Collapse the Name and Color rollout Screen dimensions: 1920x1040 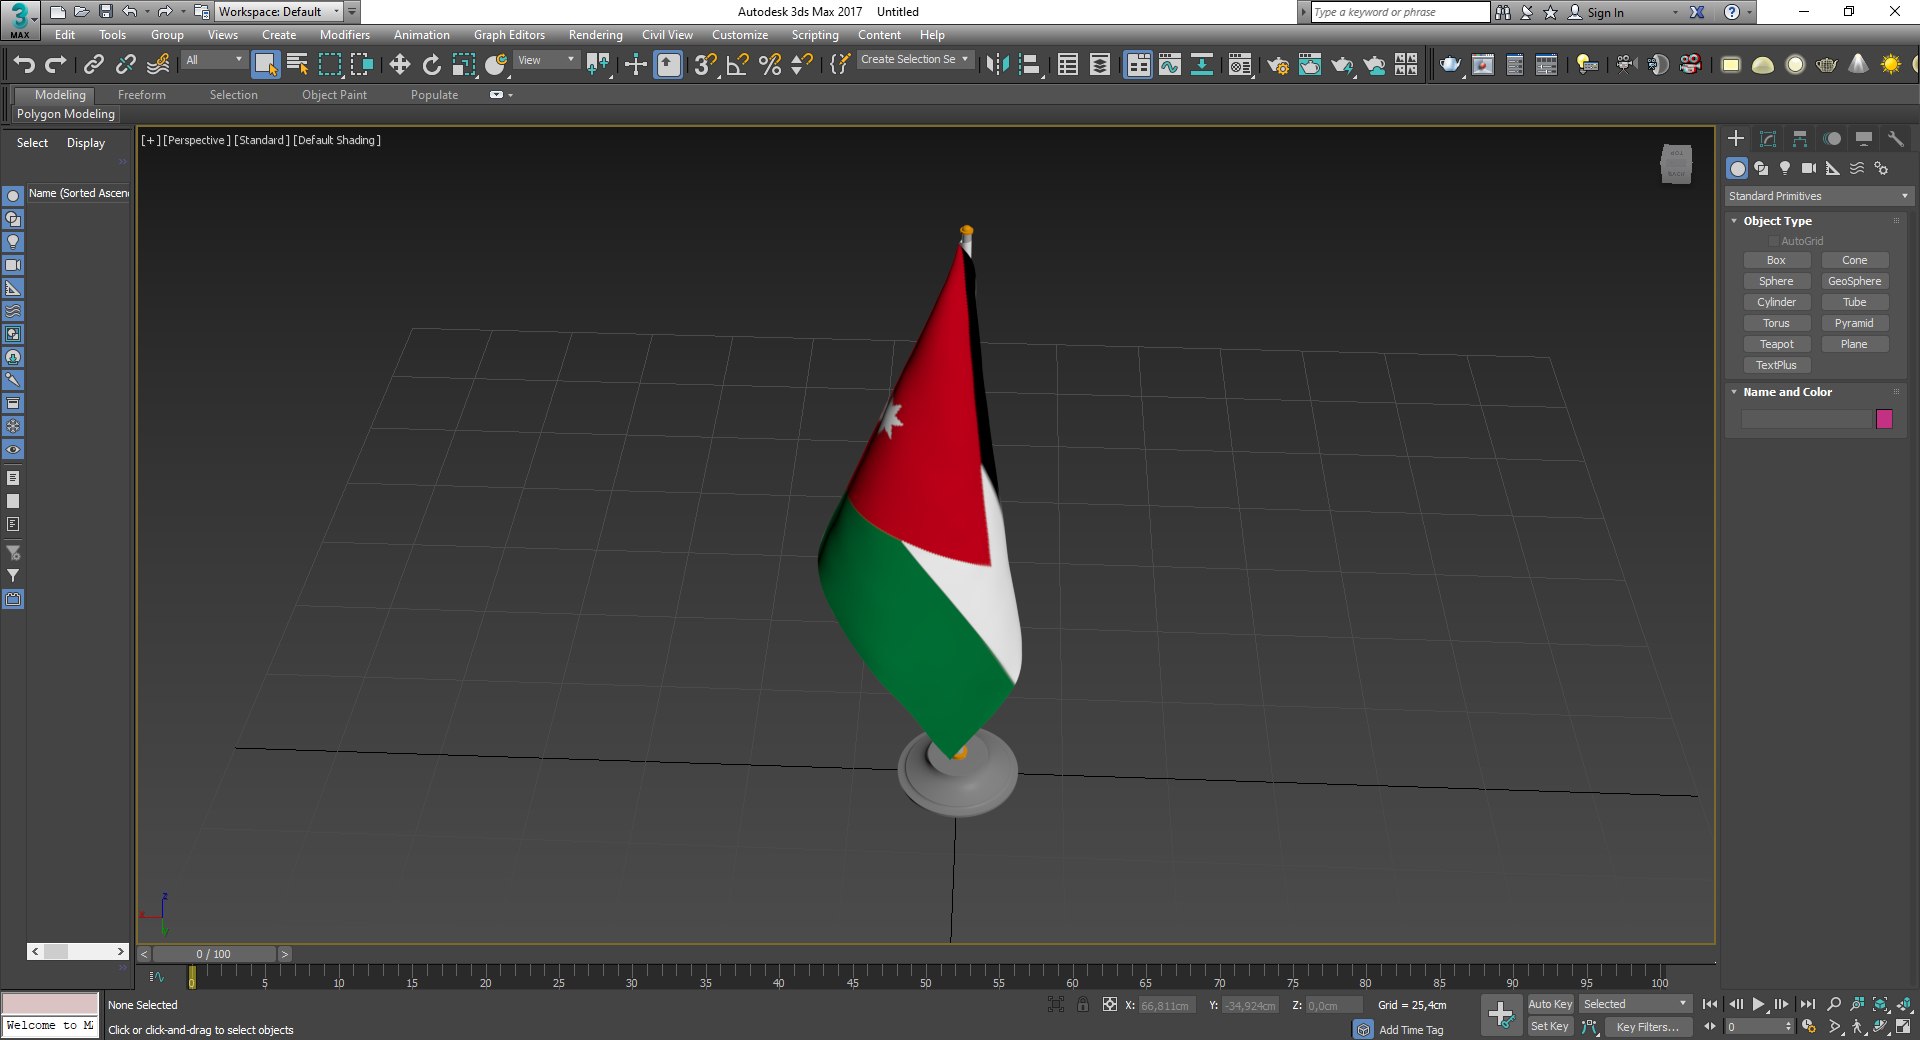click(1787, 392)
